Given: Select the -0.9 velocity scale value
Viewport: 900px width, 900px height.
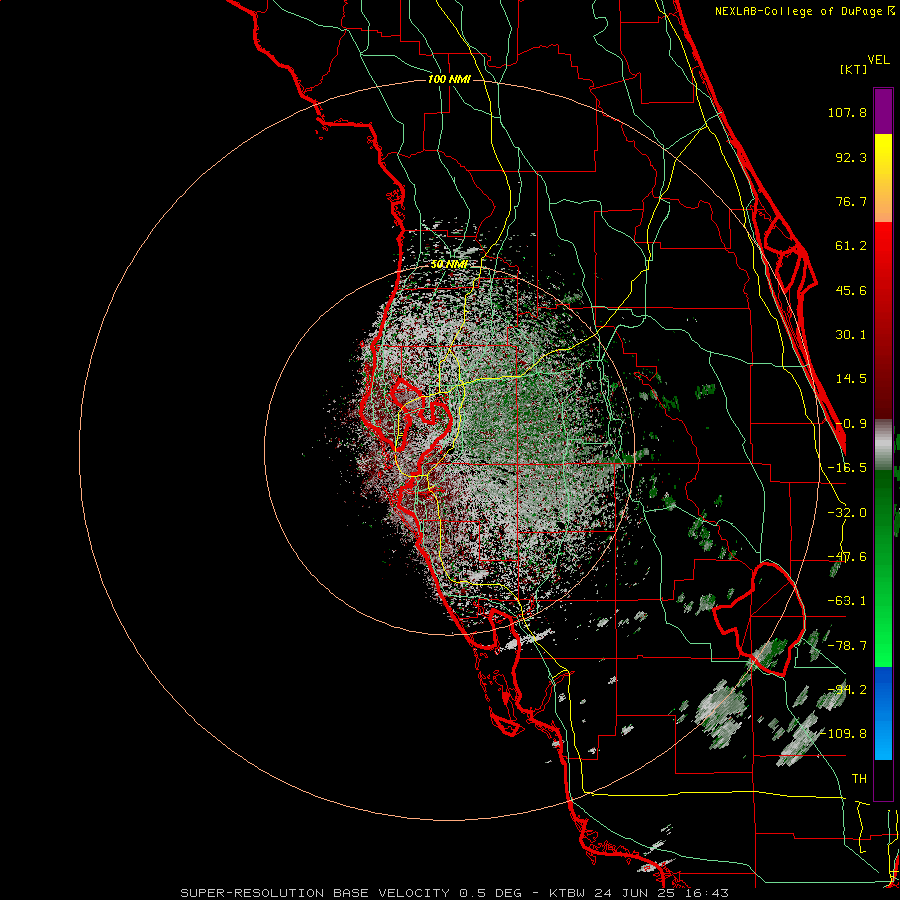Looking at the screenshot, I should tap(851, 424).
